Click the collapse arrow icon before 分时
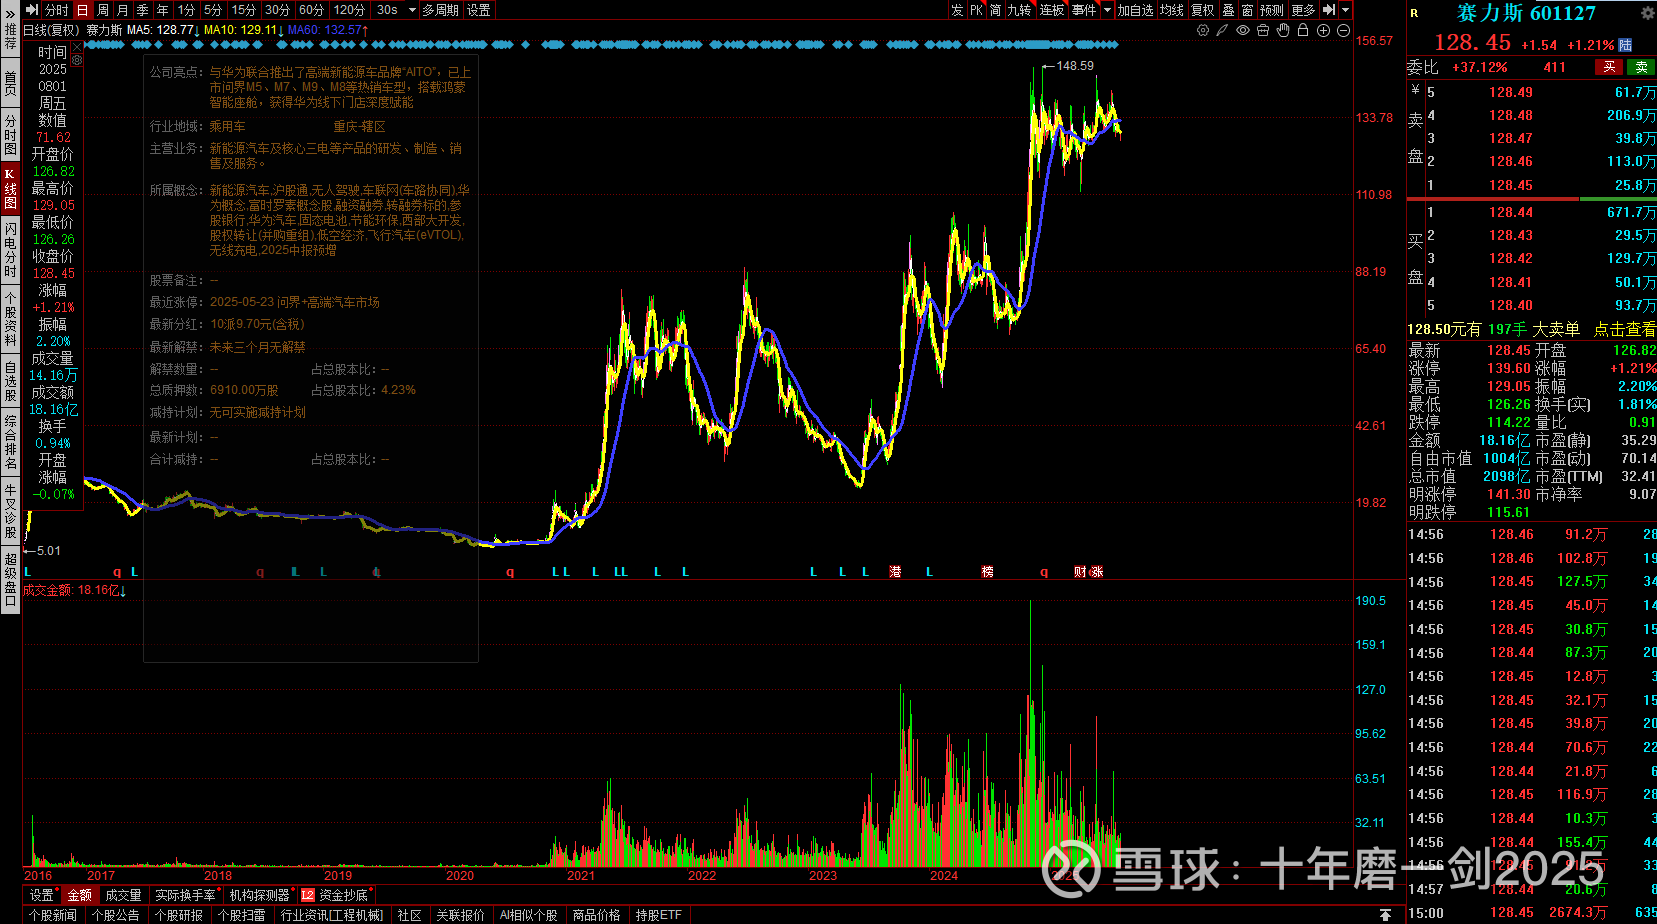 click(x=32, y=10)
